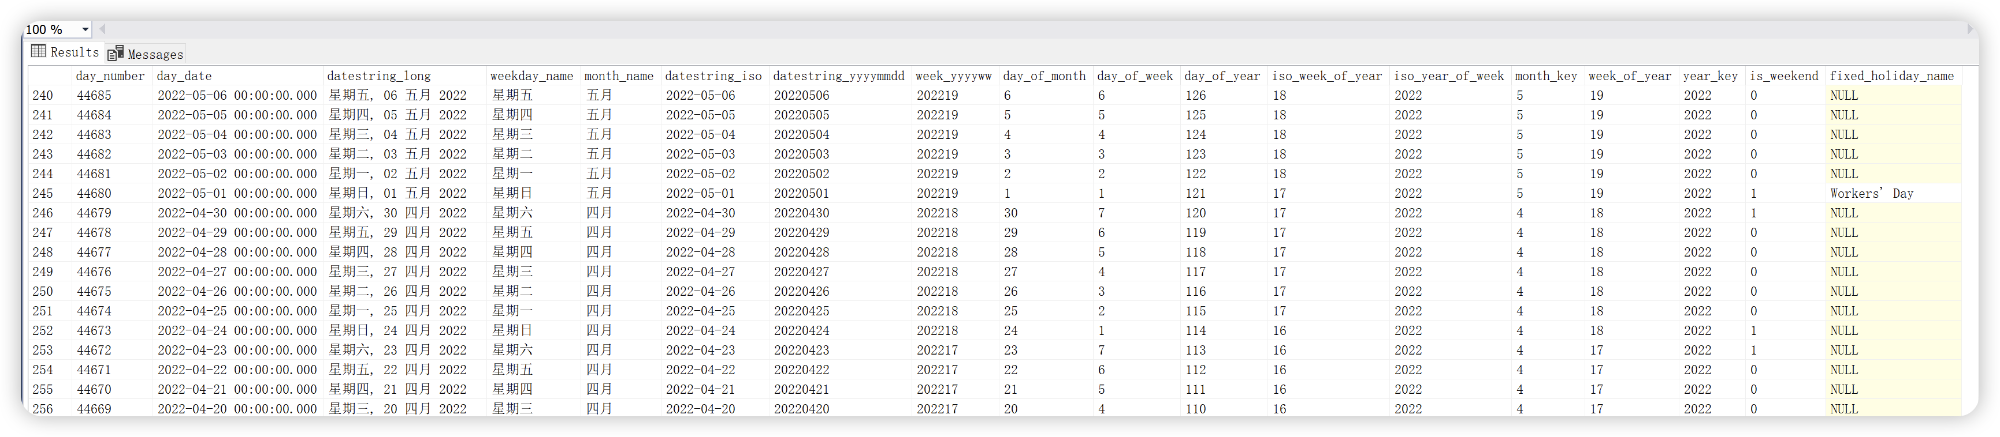The height and width of the screenshot is (437, 2000).
Task: Click day_of_year cell 126
Action: pos(1223,96)
